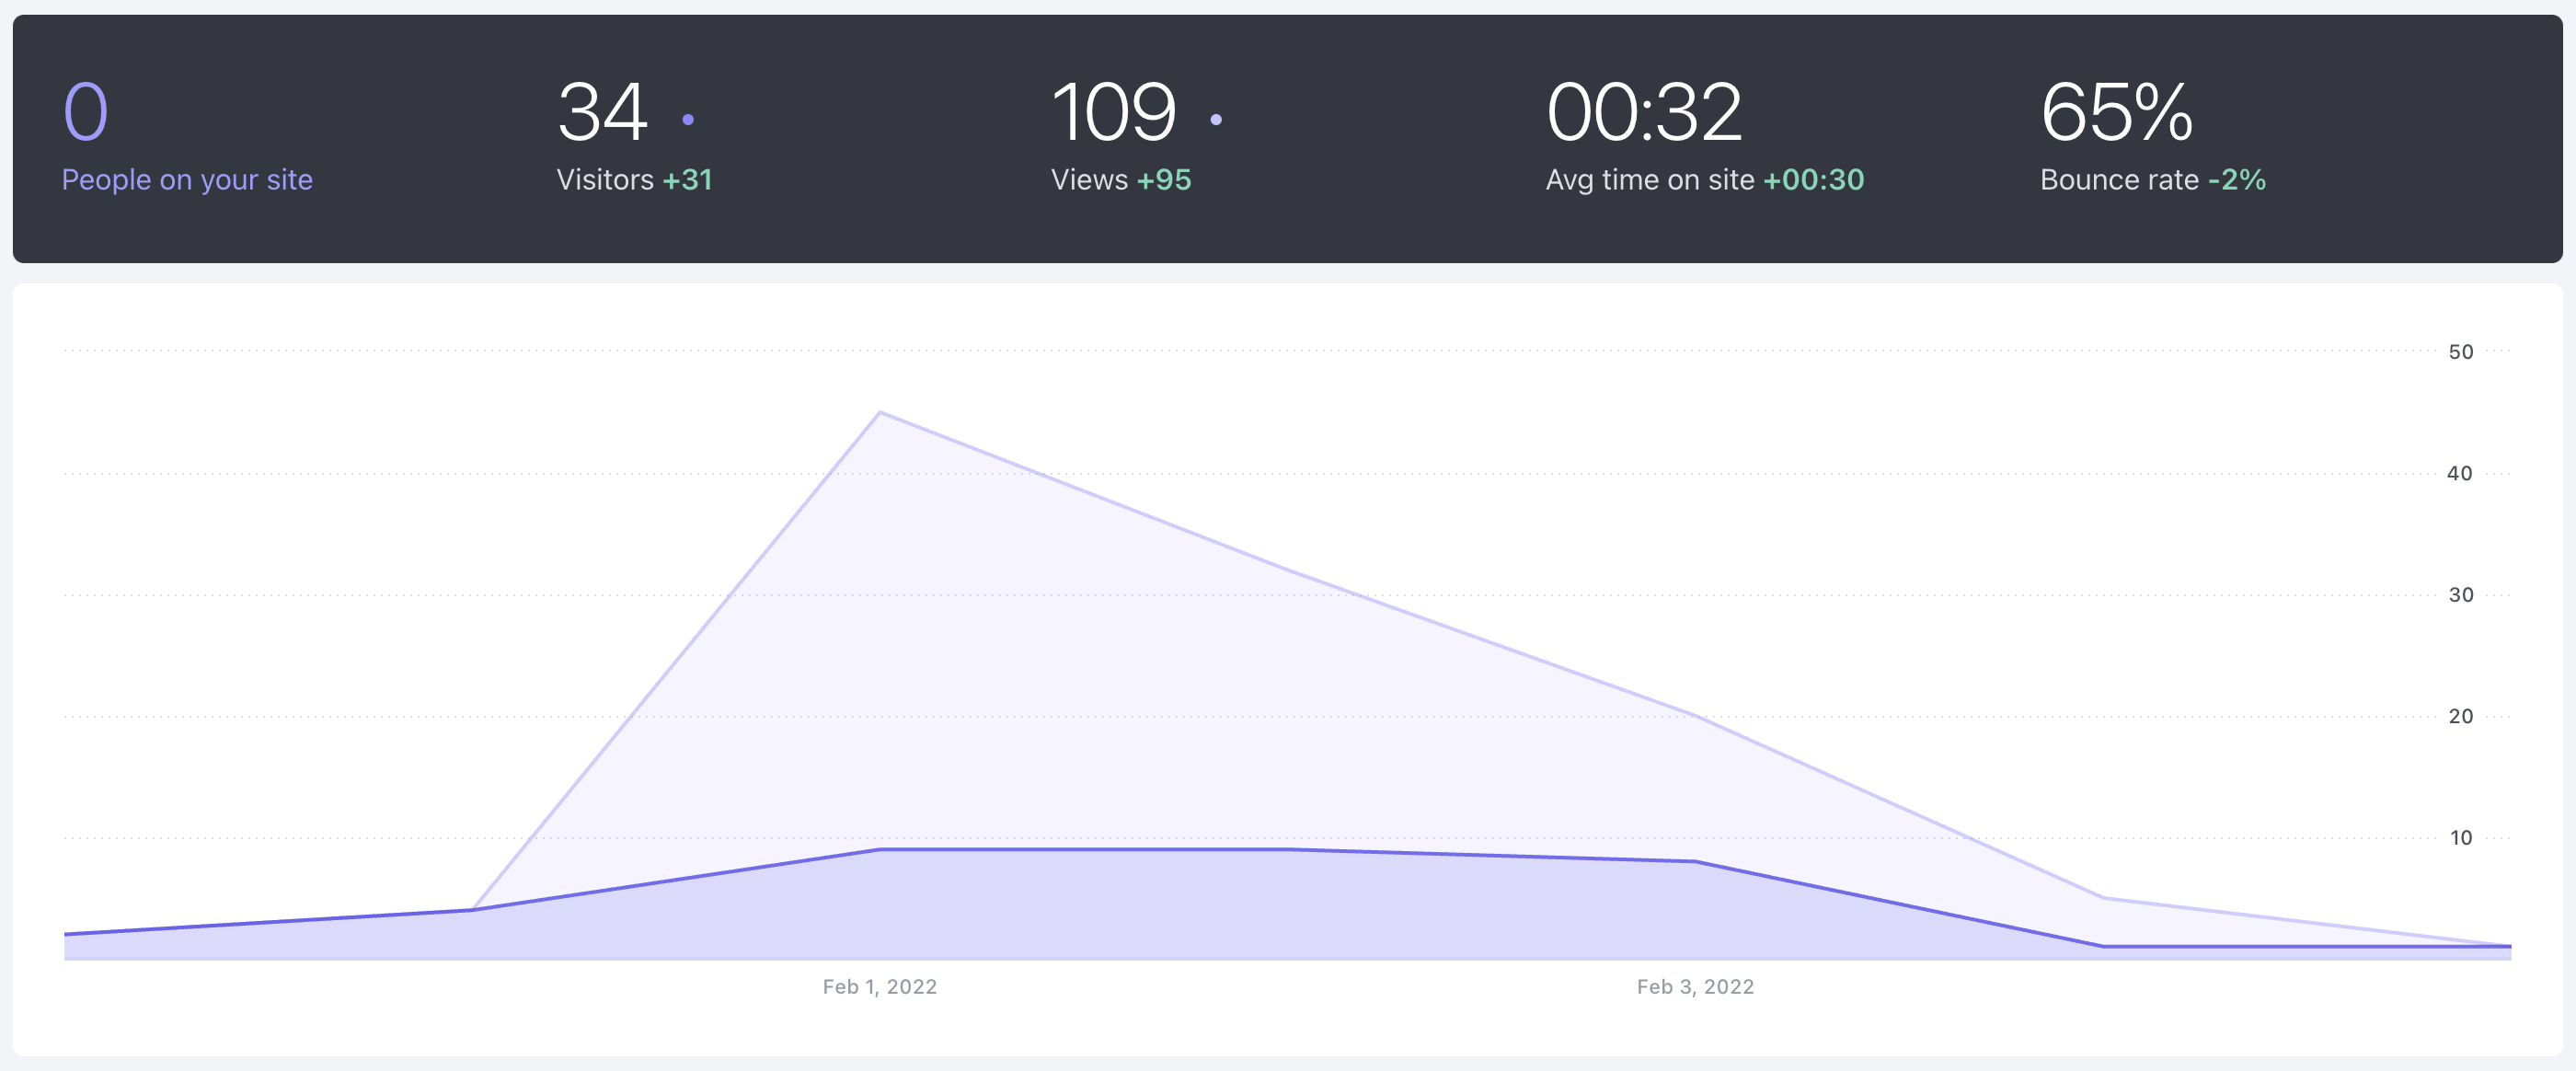This screenshot has width=2576, height=1071.
Task: Select the 50 gridline label on the y-axis
Action: [x=2463, y=351]
